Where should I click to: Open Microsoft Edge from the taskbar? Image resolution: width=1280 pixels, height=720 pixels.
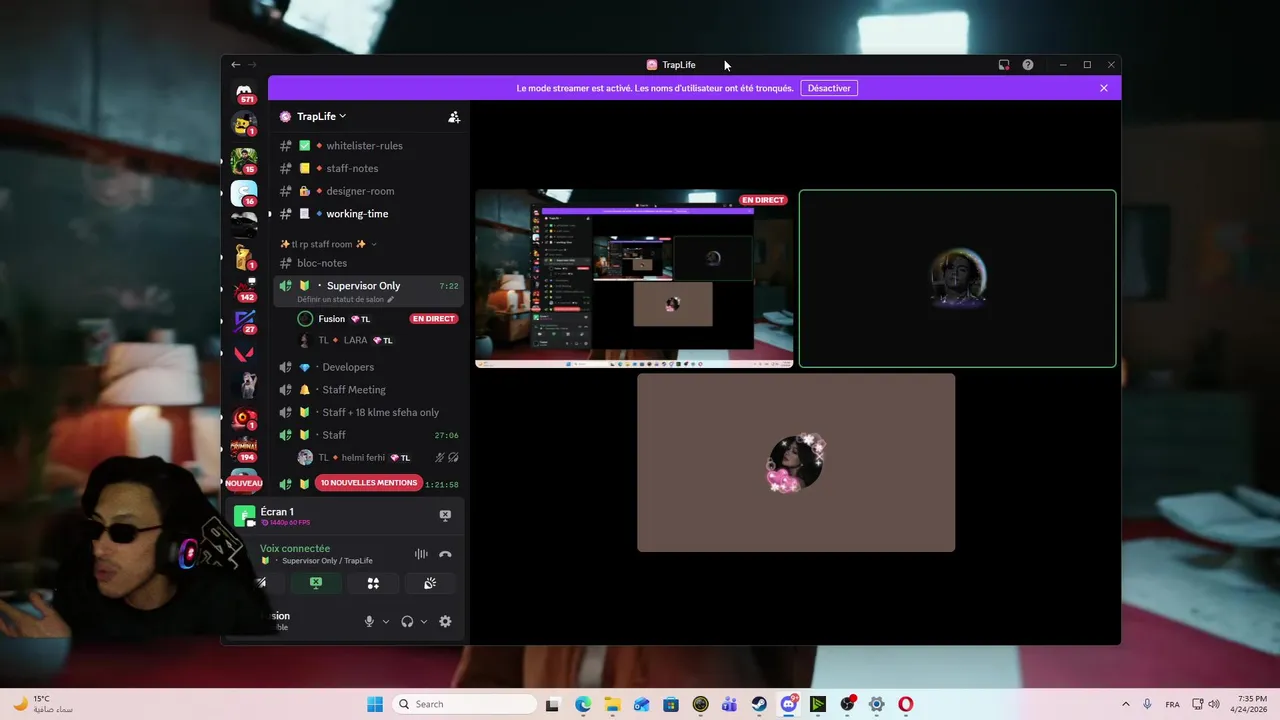[x=583, y=704]
